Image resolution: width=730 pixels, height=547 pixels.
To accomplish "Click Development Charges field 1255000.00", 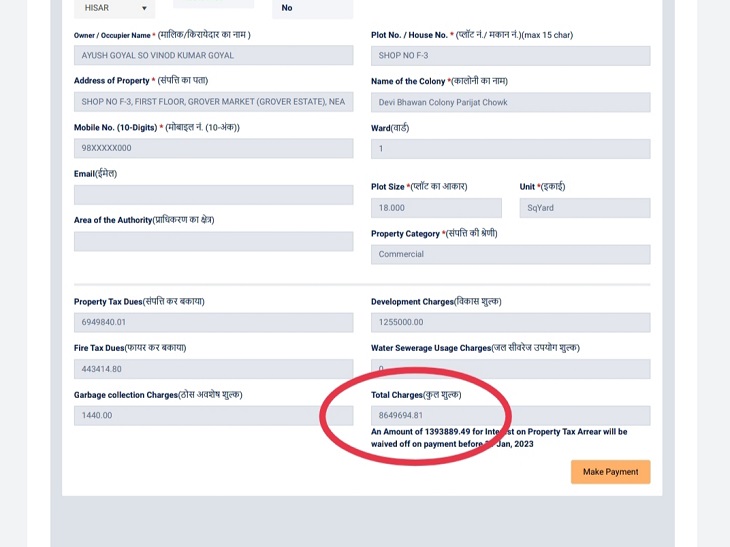I will click(510, 322).
